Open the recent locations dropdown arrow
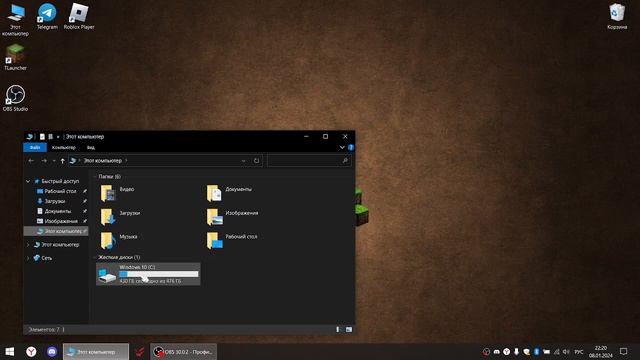The height and width of the screenshot is (360, 640). coord(54,161)
